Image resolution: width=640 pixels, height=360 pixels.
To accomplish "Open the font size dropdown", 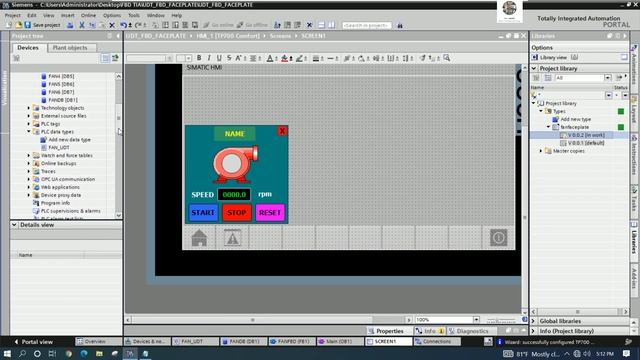I will click(188, 58).
